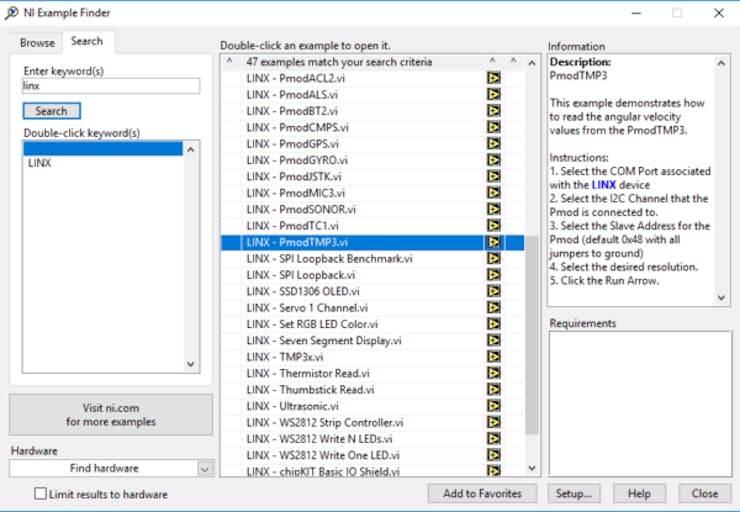Click sort caret left of results header
This screenshot has height=512, width=740.
click(230, 61)
